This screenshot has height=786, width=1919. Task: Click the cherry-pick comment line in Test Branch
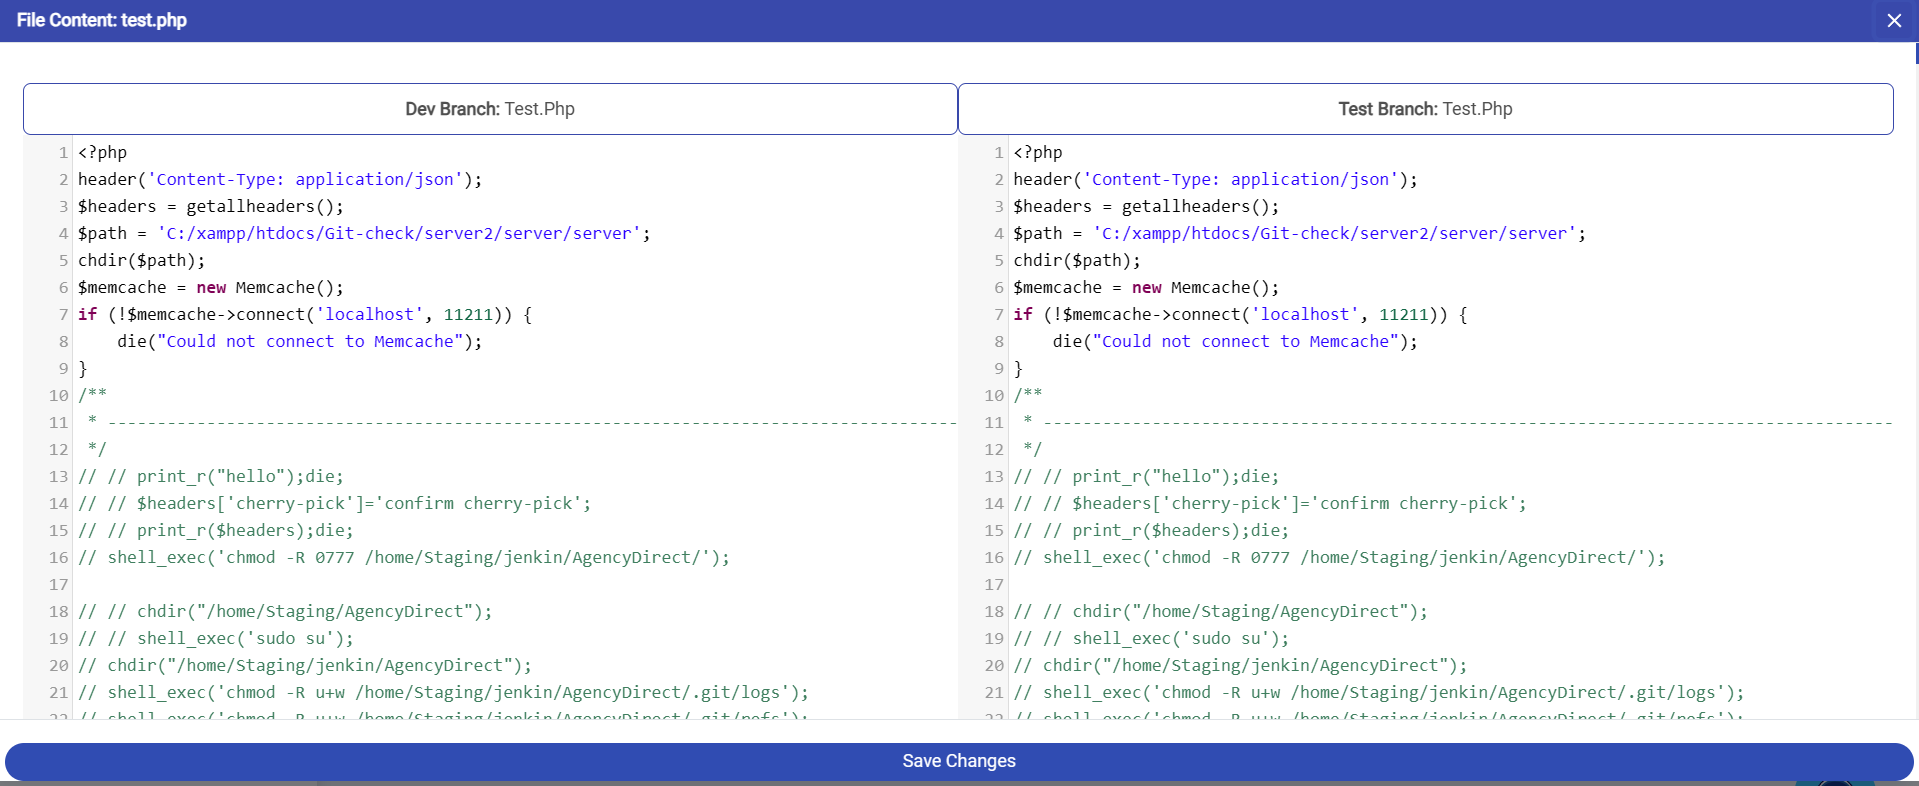(x=1270, y=504)
